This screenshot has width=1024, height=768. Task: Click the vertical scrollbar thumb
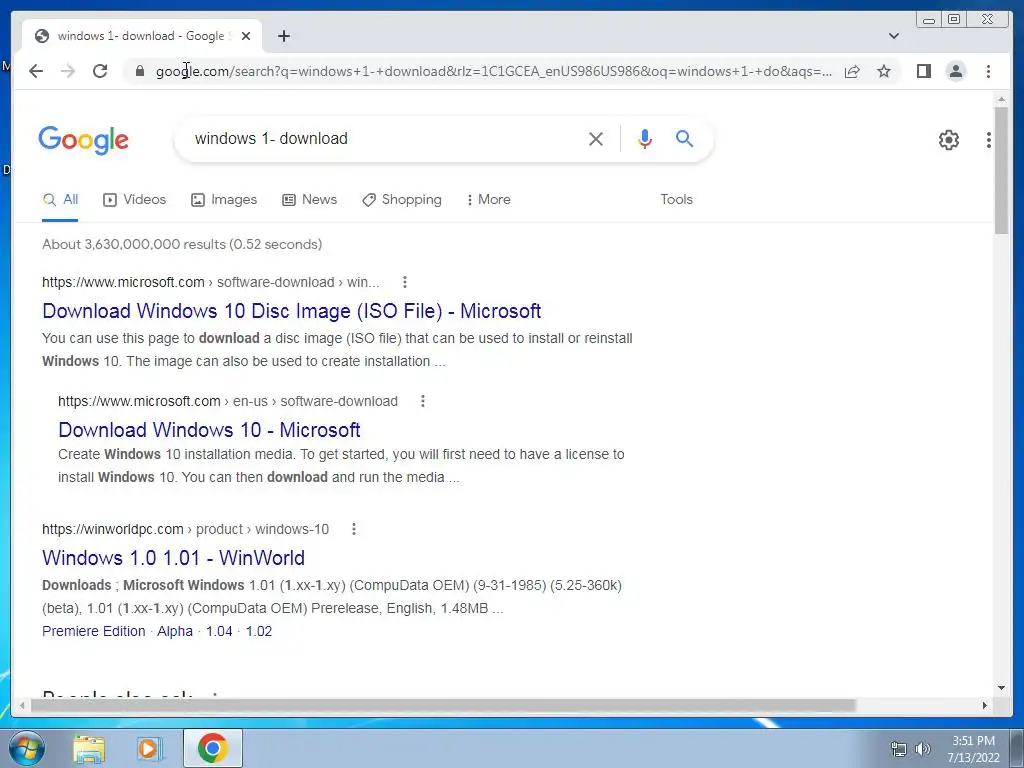(x=1001, y=170)
